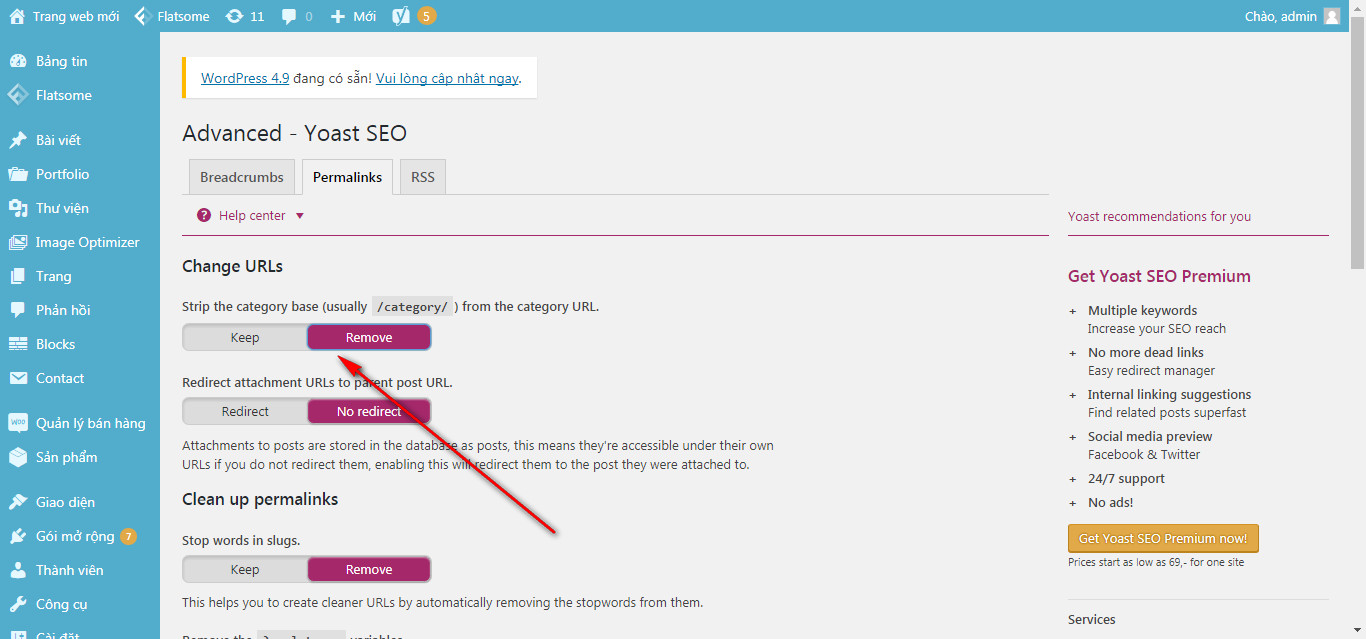Open Image Optimizer from the sidebar
This screenshot has height=639, width=1366.
[x=87, y=242]
